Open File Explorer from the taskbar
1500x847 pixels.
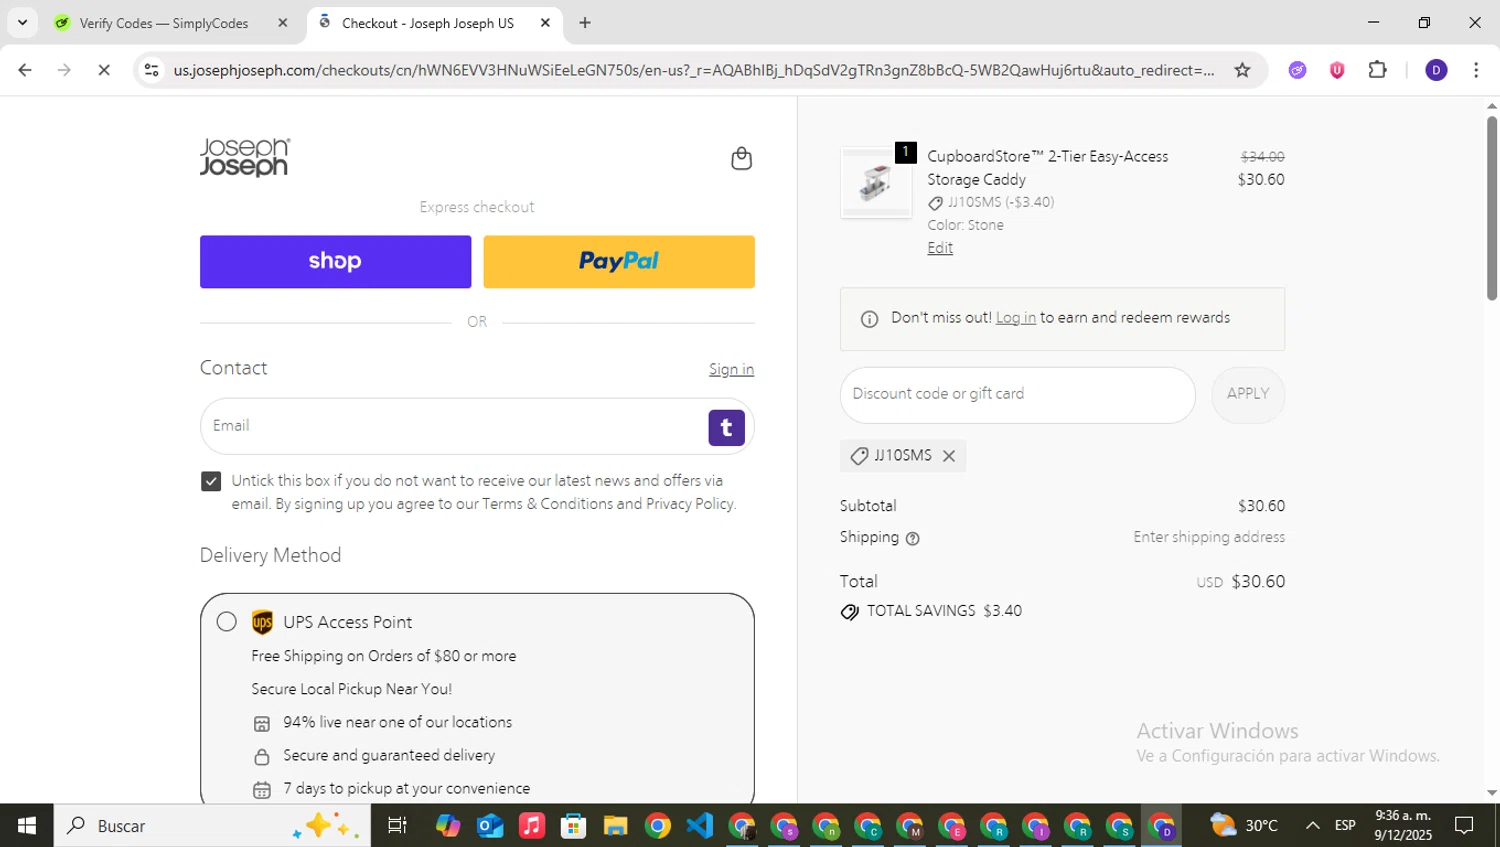(615, 825)
